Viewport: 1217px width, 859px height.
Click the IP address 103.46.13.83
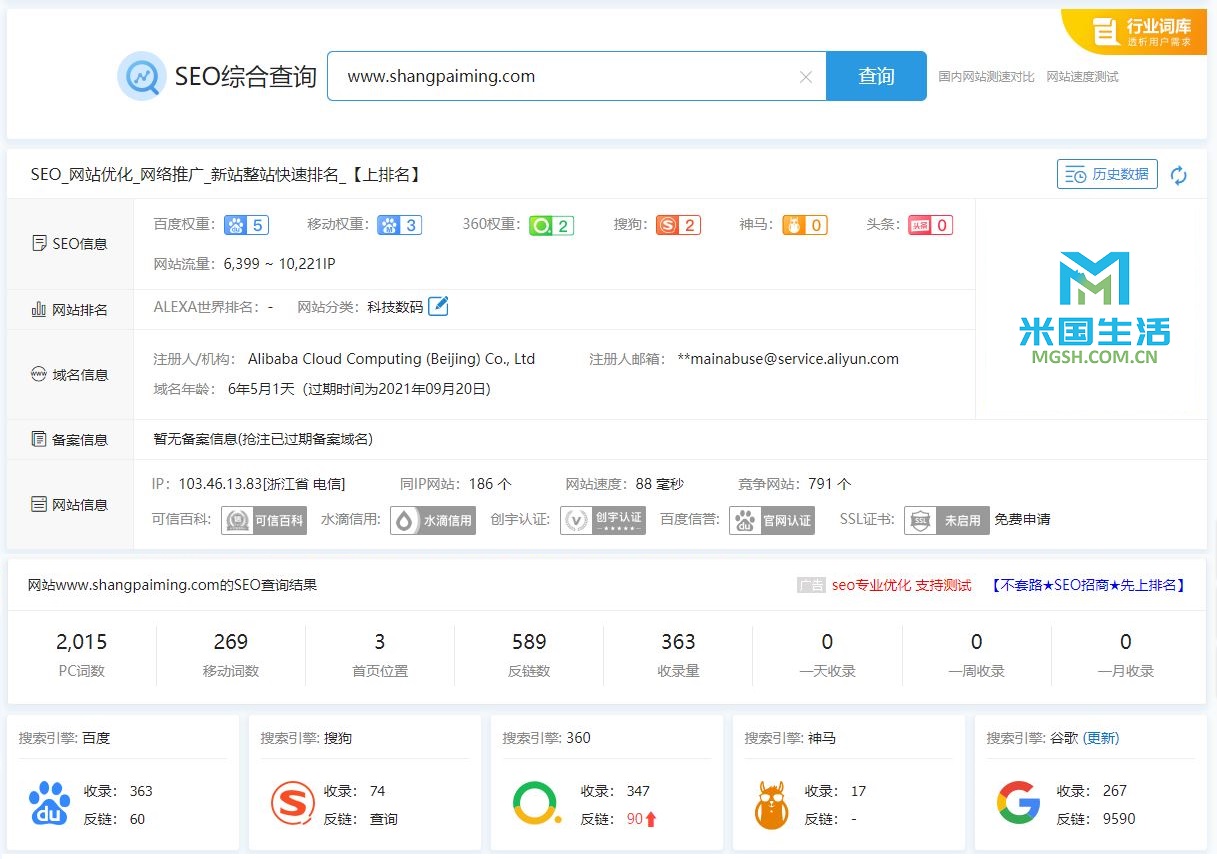pos(219,484)
